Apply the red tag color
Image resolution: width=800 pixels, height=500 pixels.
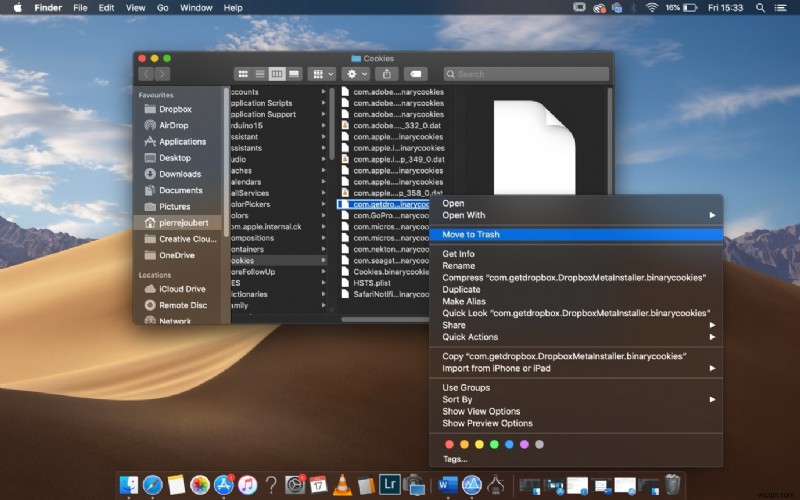pos(449,444)
